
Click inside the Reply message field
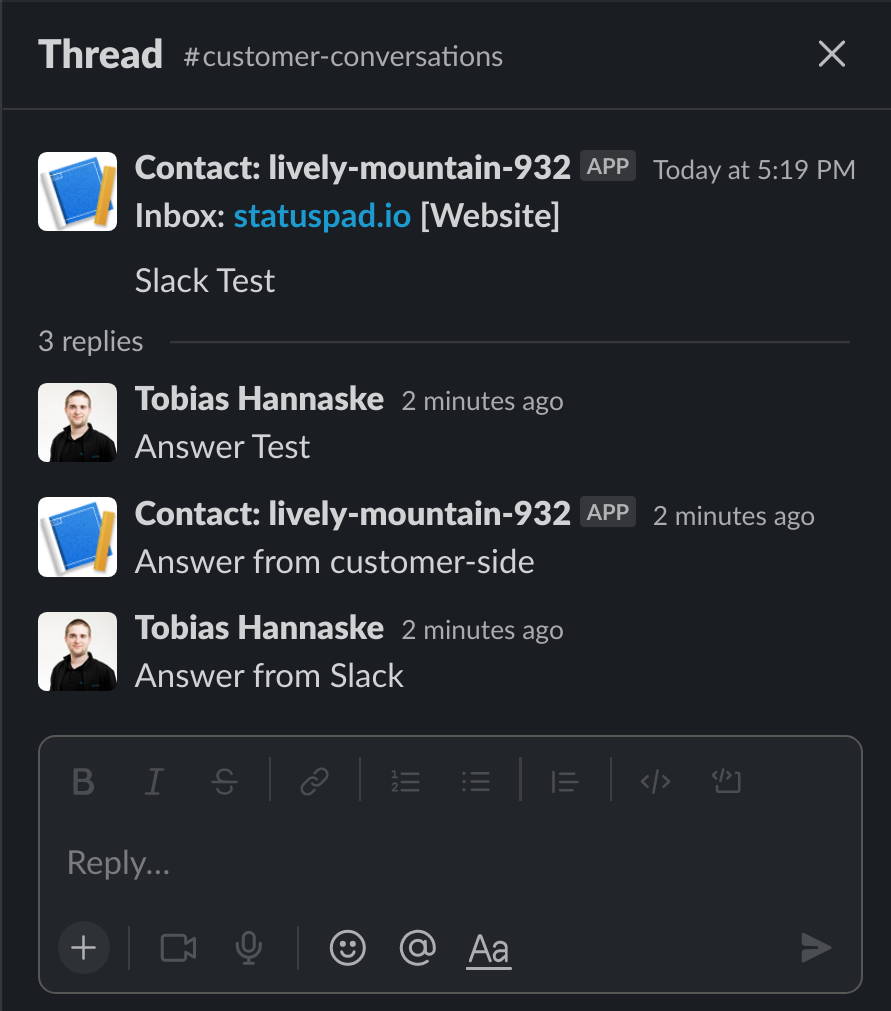point(300,862)
